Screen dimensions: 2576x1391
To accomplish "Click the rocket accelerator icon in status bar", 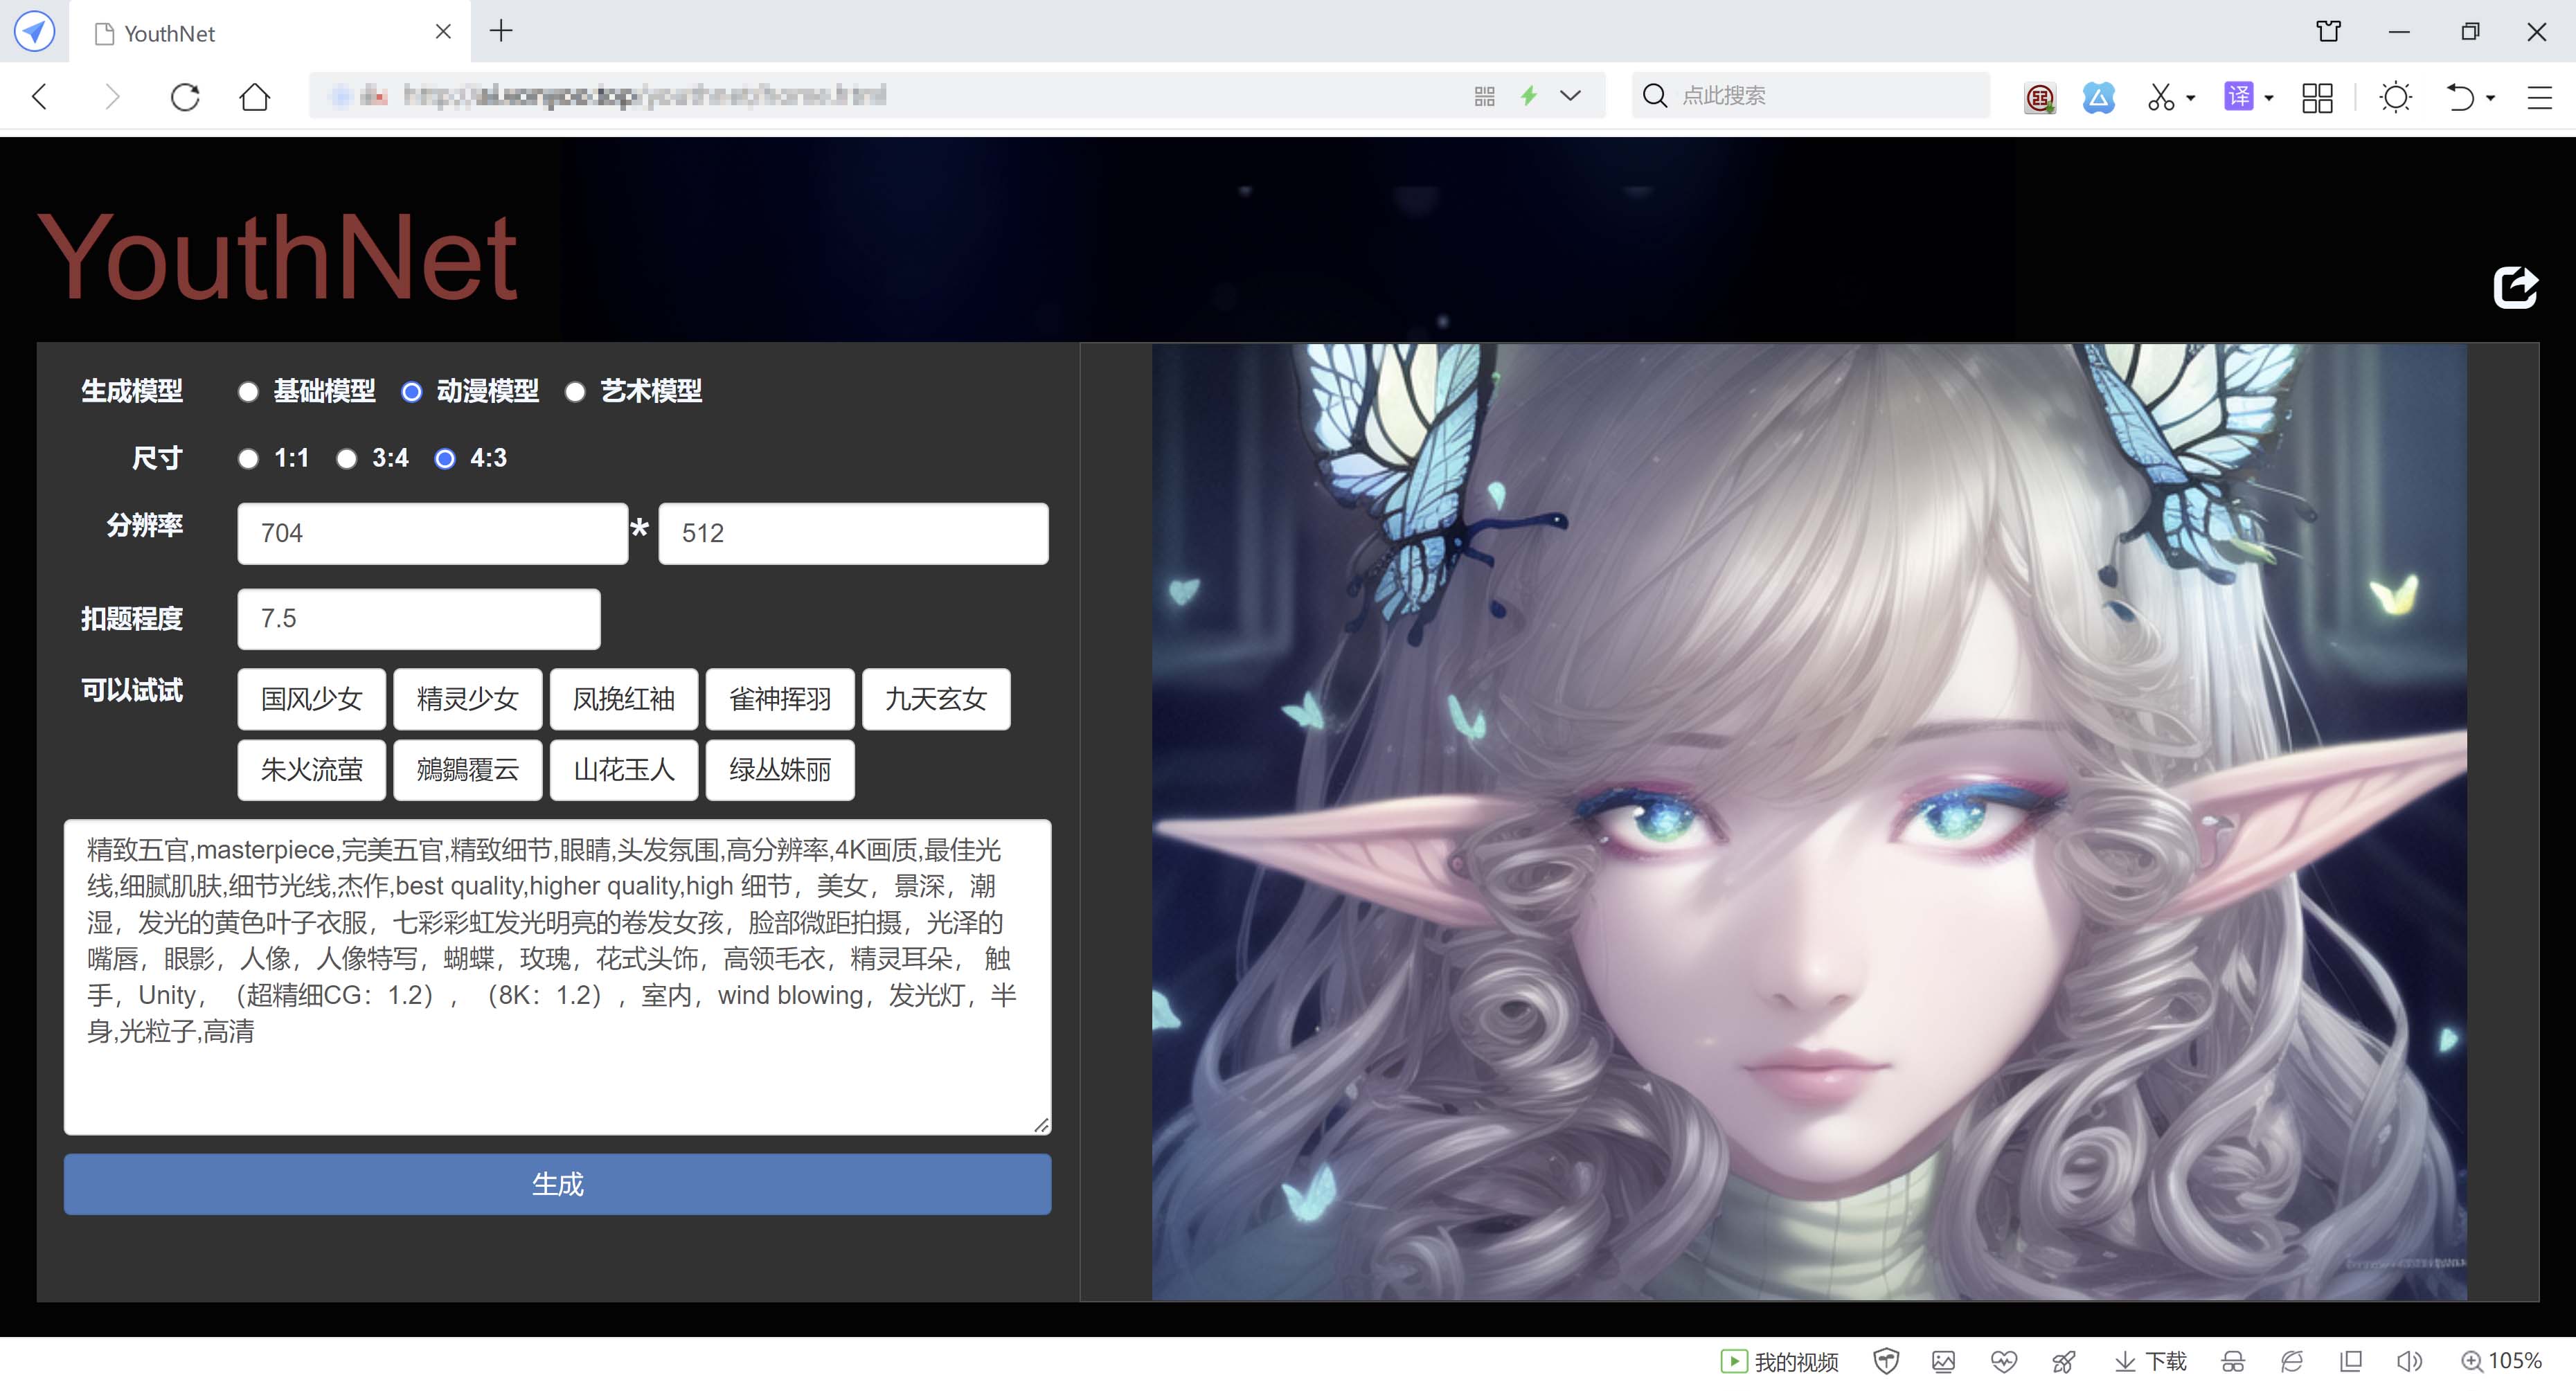I will (2063, 1362).
